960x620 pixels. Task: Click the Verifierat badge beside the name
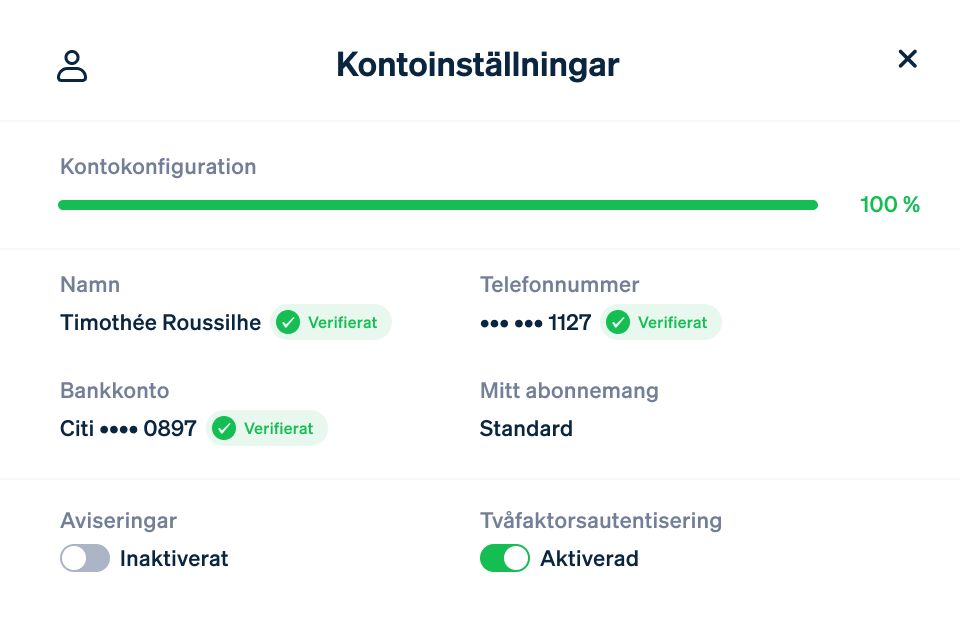click(331, 322)
